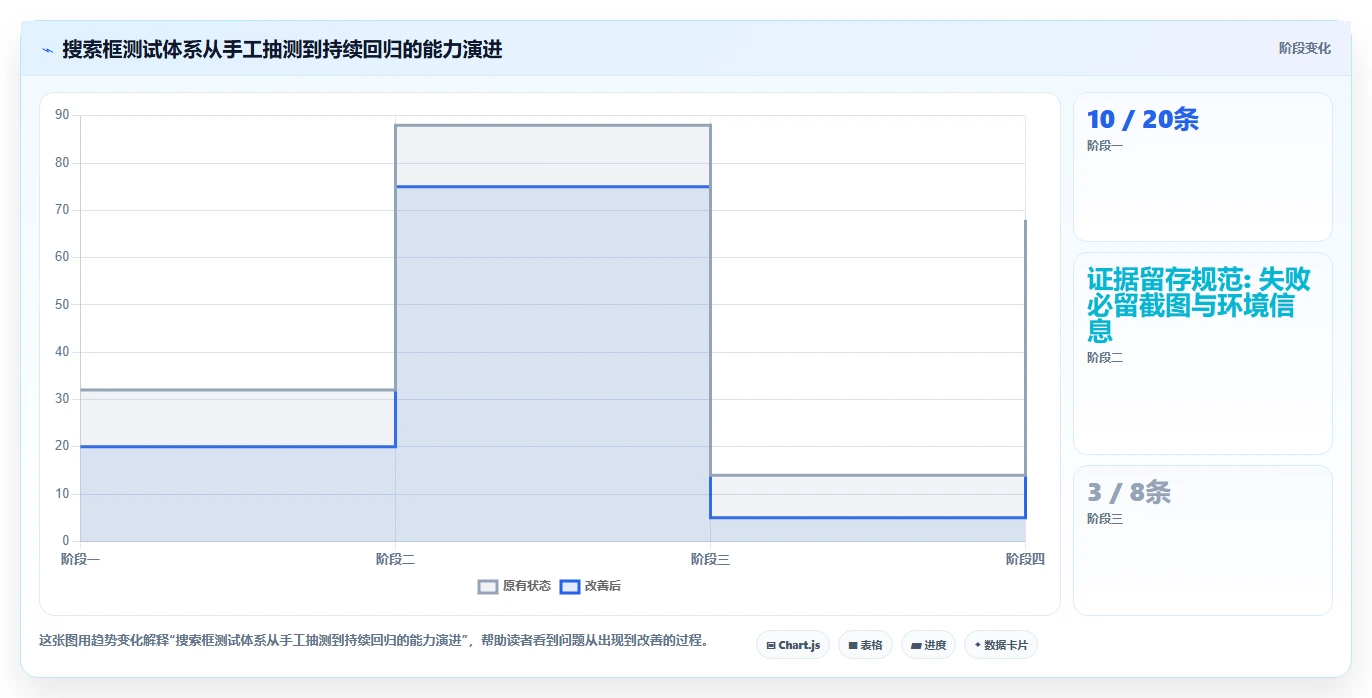The height and width of the screenshot is (698, 1372).
Task: Toggle the 改善后 legend item
Action: click(590, 586)
